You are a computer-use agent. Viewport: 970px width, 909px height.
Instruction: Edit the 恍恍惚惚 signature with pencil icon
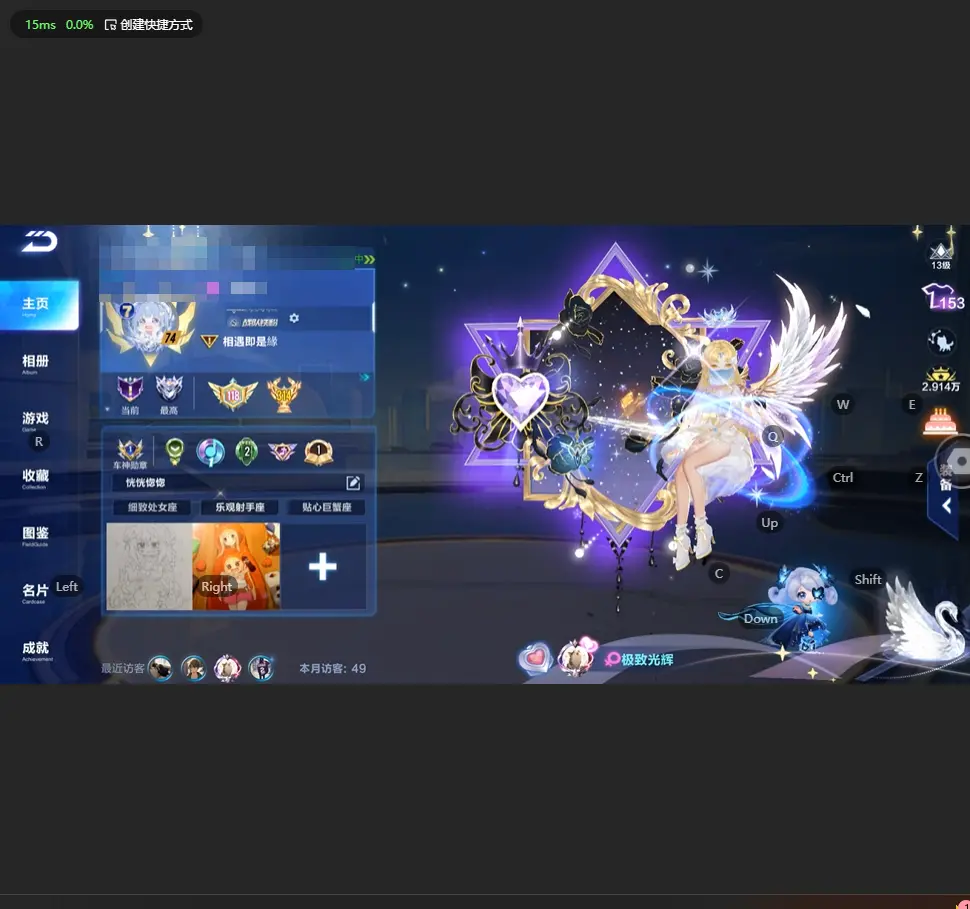tap(353, 483)
